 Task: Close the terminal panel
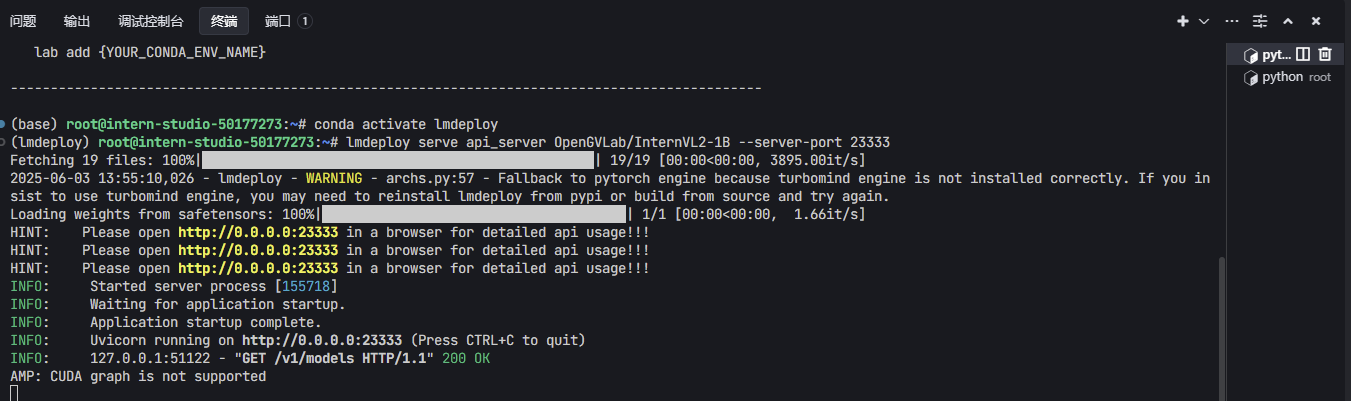(x=1316, y=21)
